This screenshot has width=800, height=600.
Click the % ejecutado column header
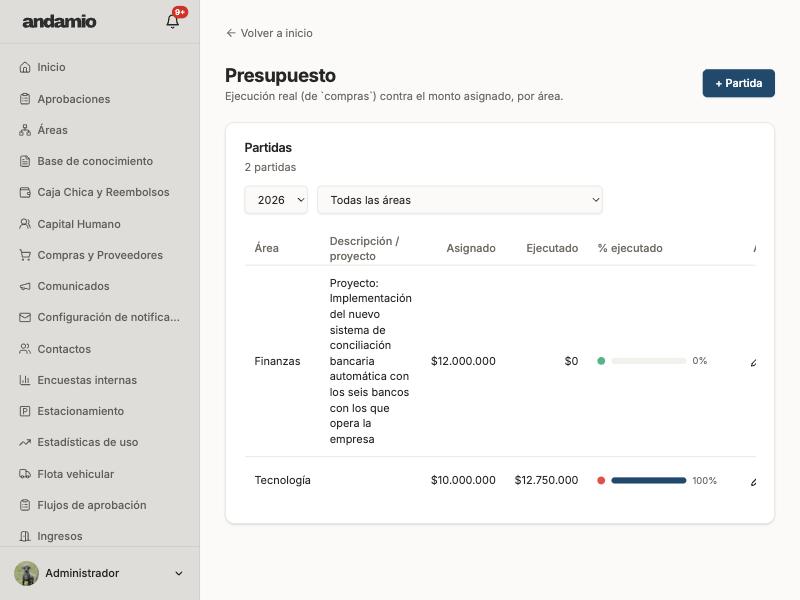(x=630, y=248)
